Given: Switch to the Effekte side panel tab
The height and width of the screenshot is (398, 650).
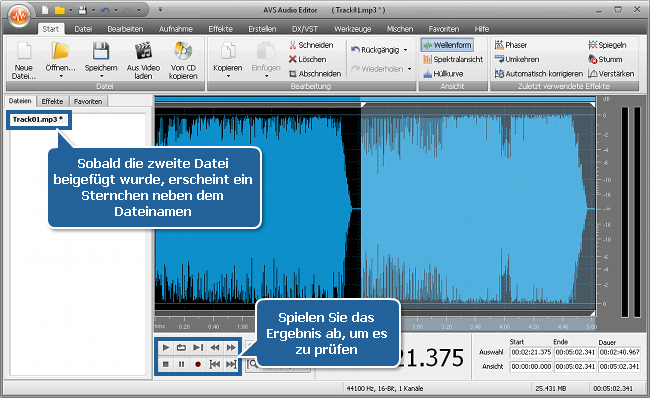Looking at the screenshot, I should tap(52, 101).
